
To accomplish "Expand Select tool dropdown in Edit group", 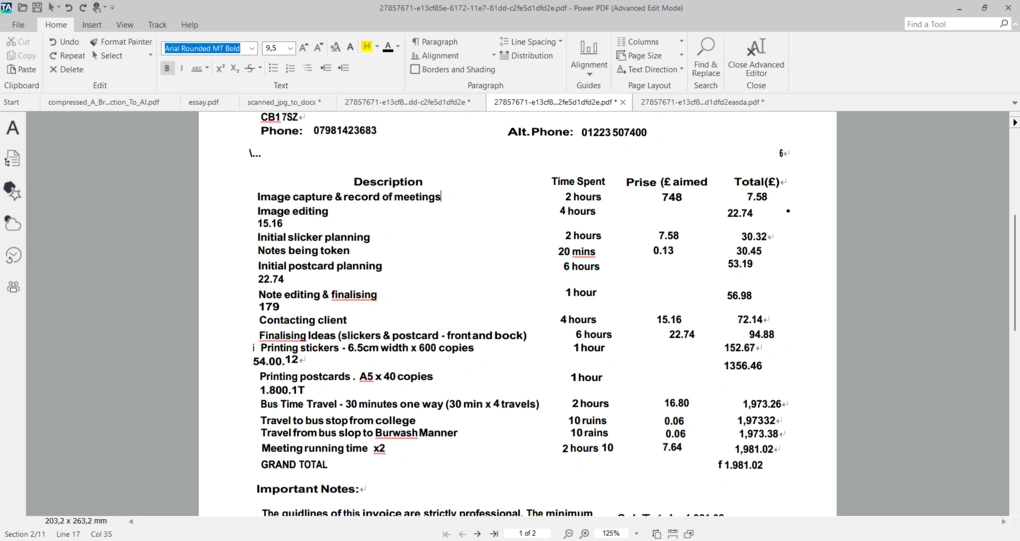I will click(x=150, y=56).
